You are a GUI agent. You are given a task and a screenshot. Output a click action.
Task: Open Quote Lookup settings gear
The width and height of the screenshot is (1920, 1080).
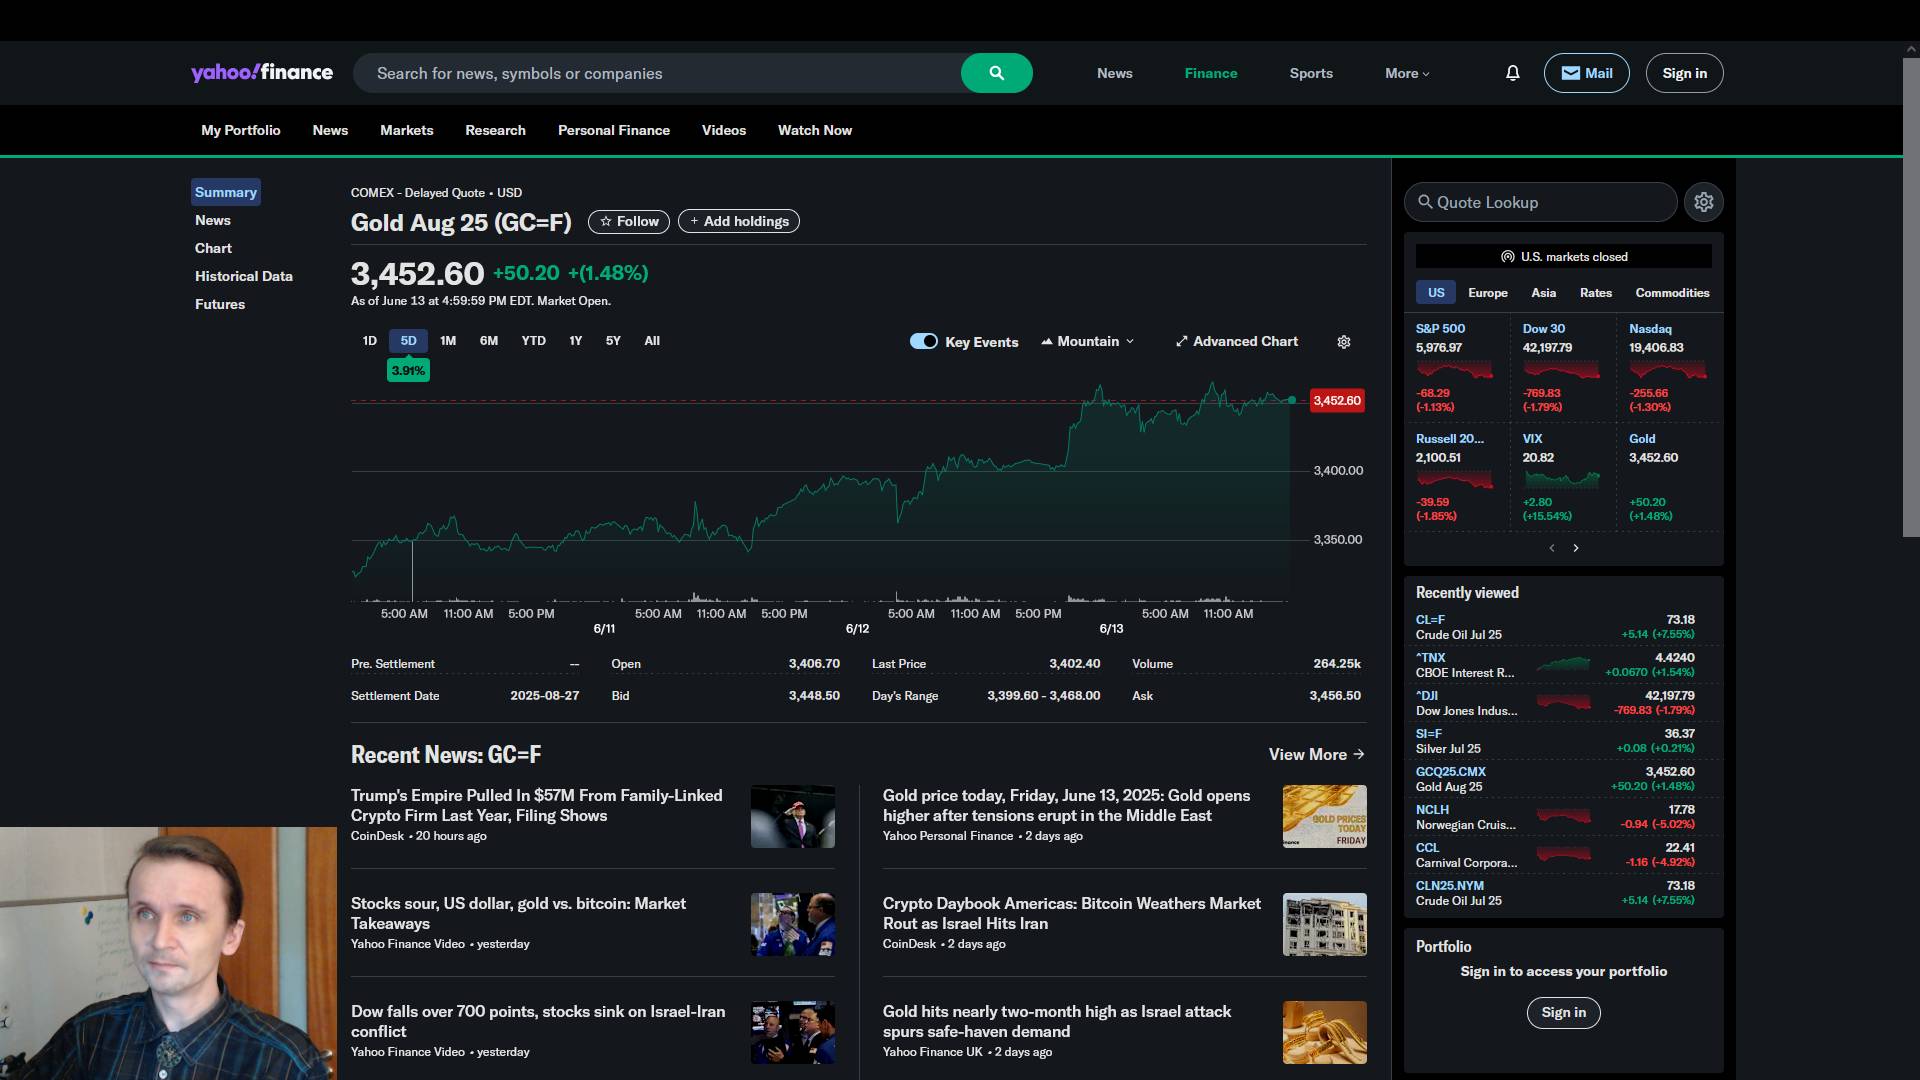1703,202
